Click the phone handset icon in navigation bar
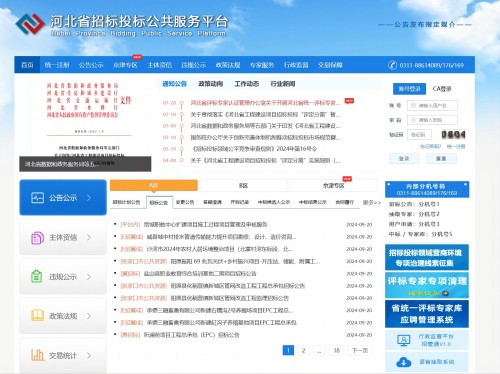 pyautogui.click(x=393, y=65)
